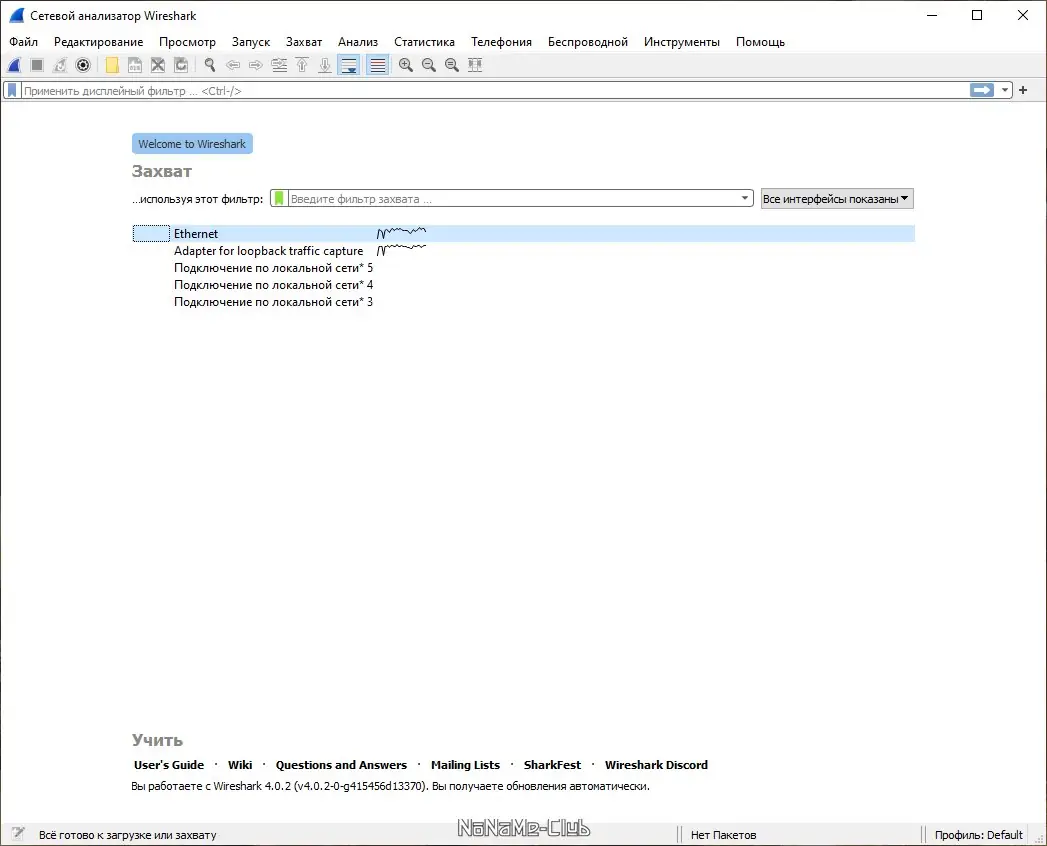The image size is (1047, 846).
Task: Click the find packet magnifier icon
Action: (210, 65)
